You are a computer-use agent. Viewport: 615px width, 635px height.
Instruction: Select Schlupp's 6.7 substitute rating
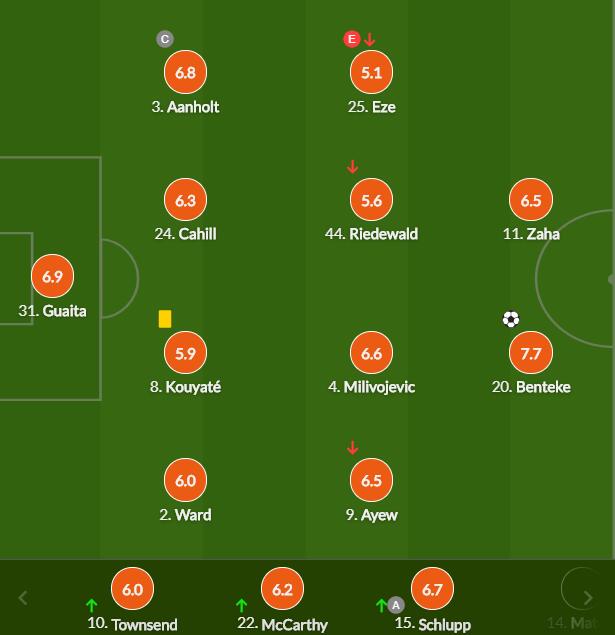pos(432,589)
